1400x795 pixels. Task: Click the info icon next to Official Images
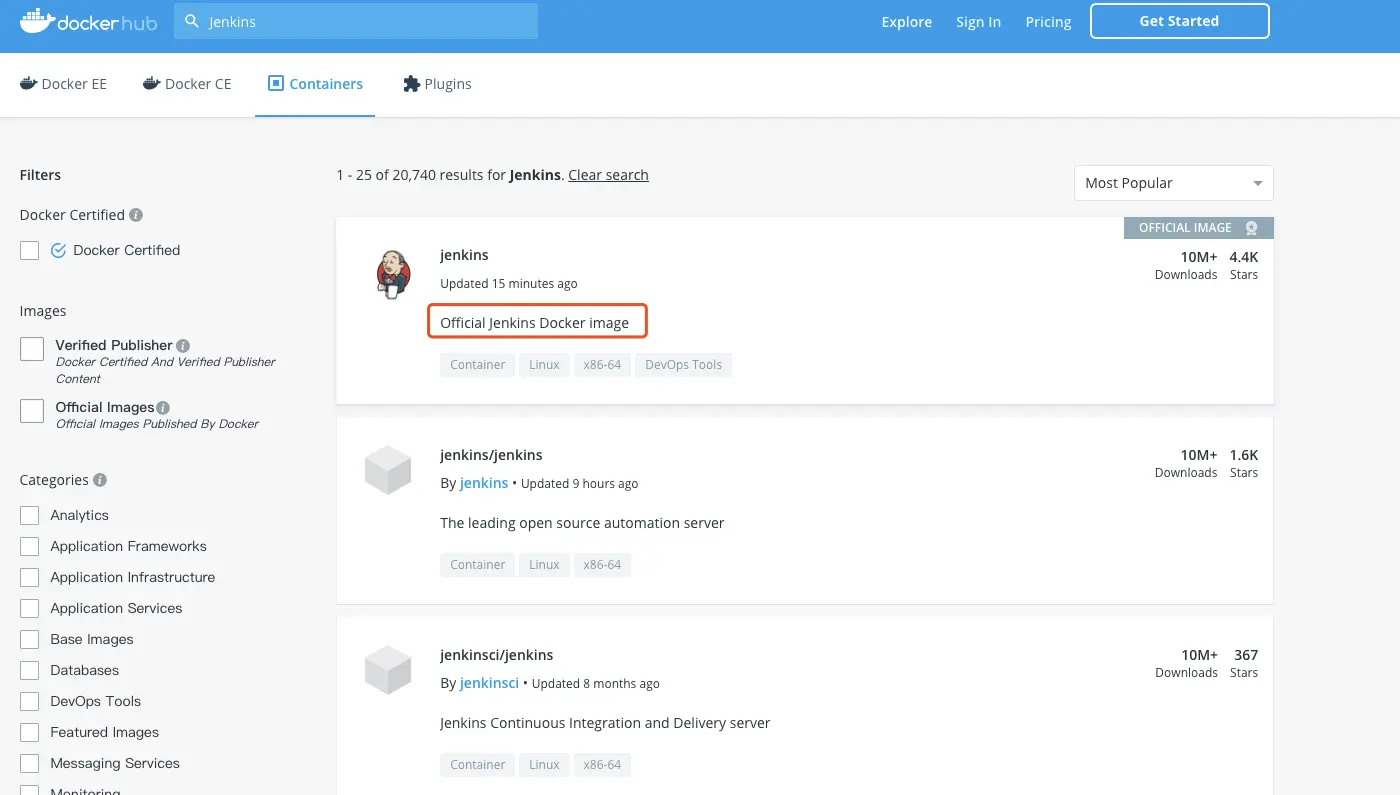[163, 407]
